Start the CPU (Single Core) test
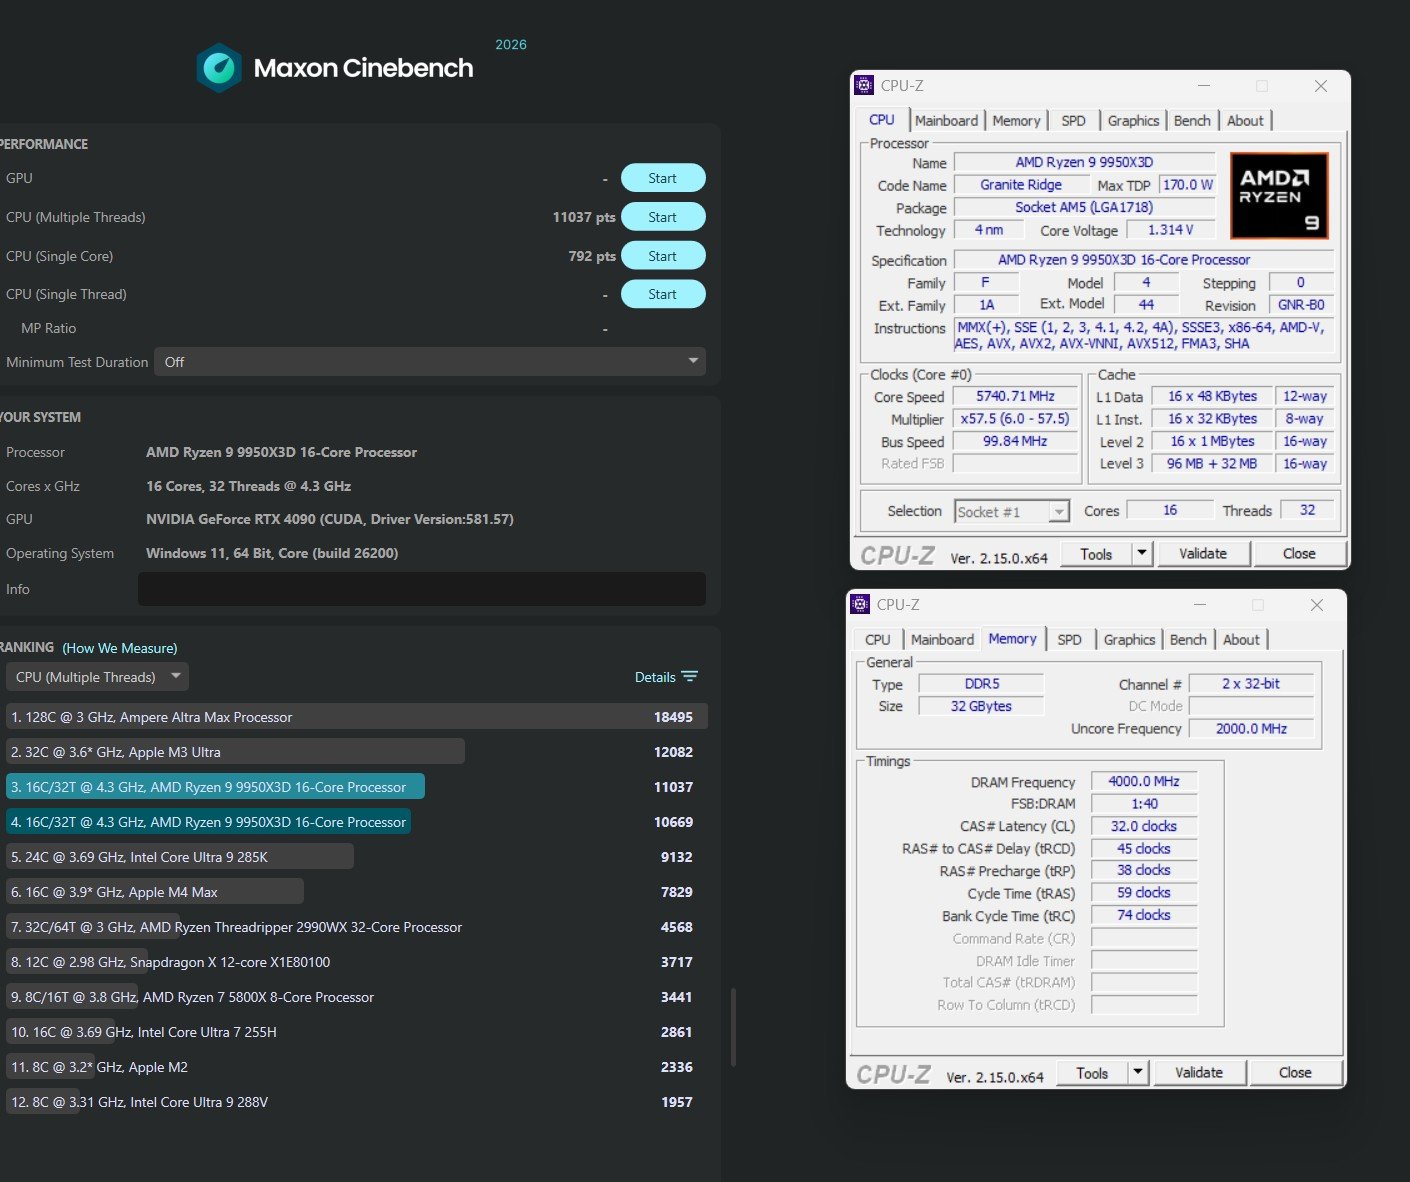Image resolution: width=1410 pixels, height=1182 pixels. click(x=663, y=256)
